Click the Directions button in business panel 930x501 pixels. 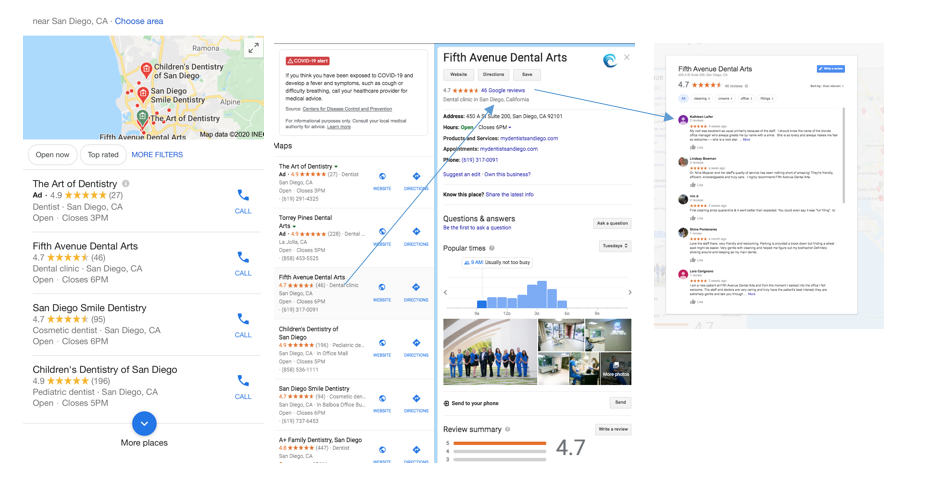pos(493,75)
